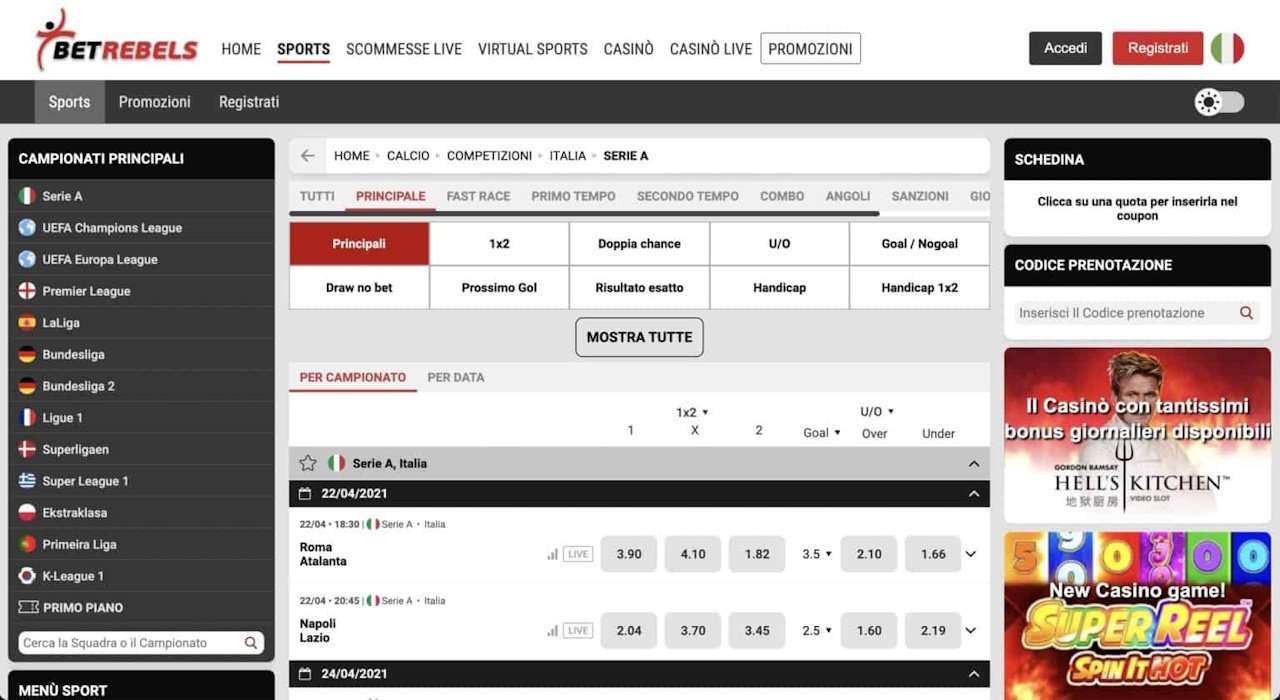Open the 2.5 goal line dropdown for Napoli Lazio
The height and width of the screenshot is (700, 1280).
tap(817, 631)
